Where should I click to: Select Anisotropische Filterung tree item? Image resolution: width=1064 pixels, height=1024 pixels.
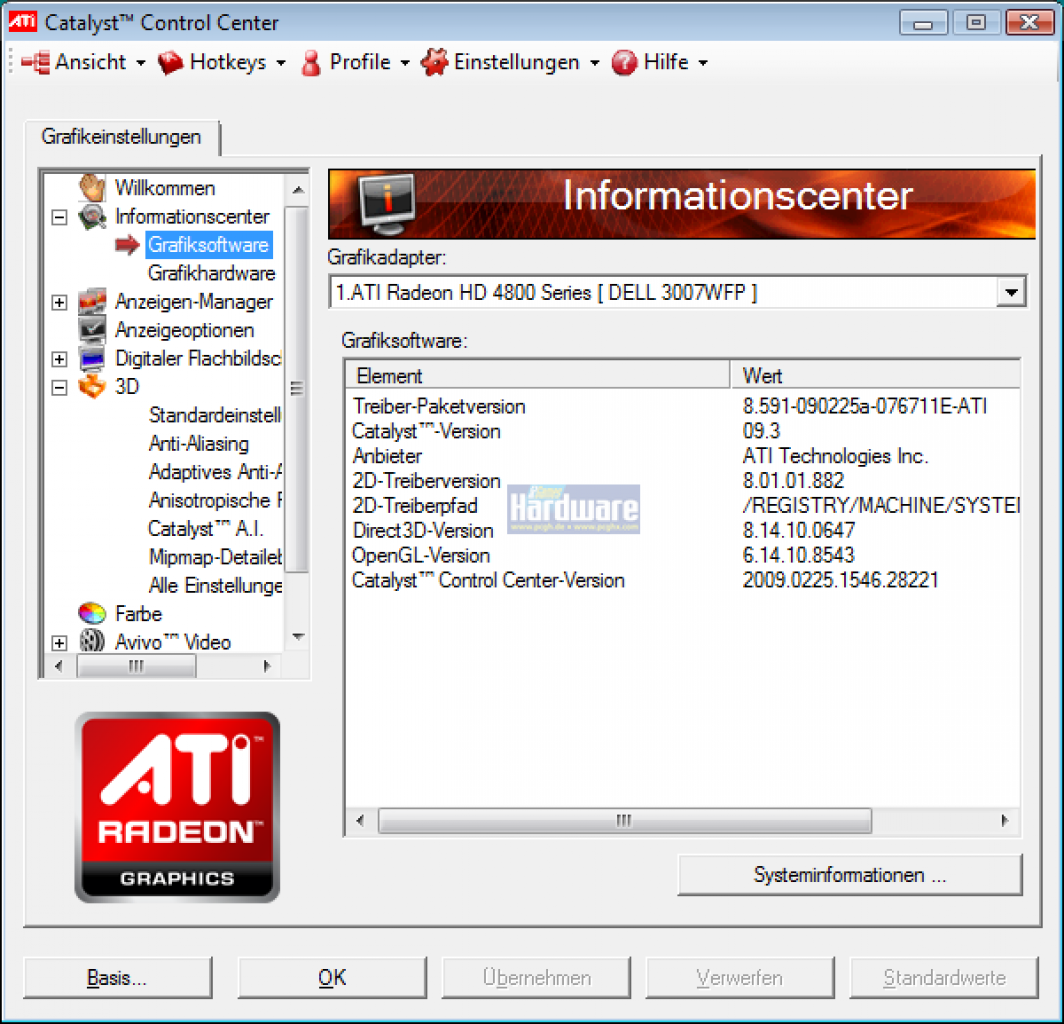pyautogui.click(x=214, y=501)
